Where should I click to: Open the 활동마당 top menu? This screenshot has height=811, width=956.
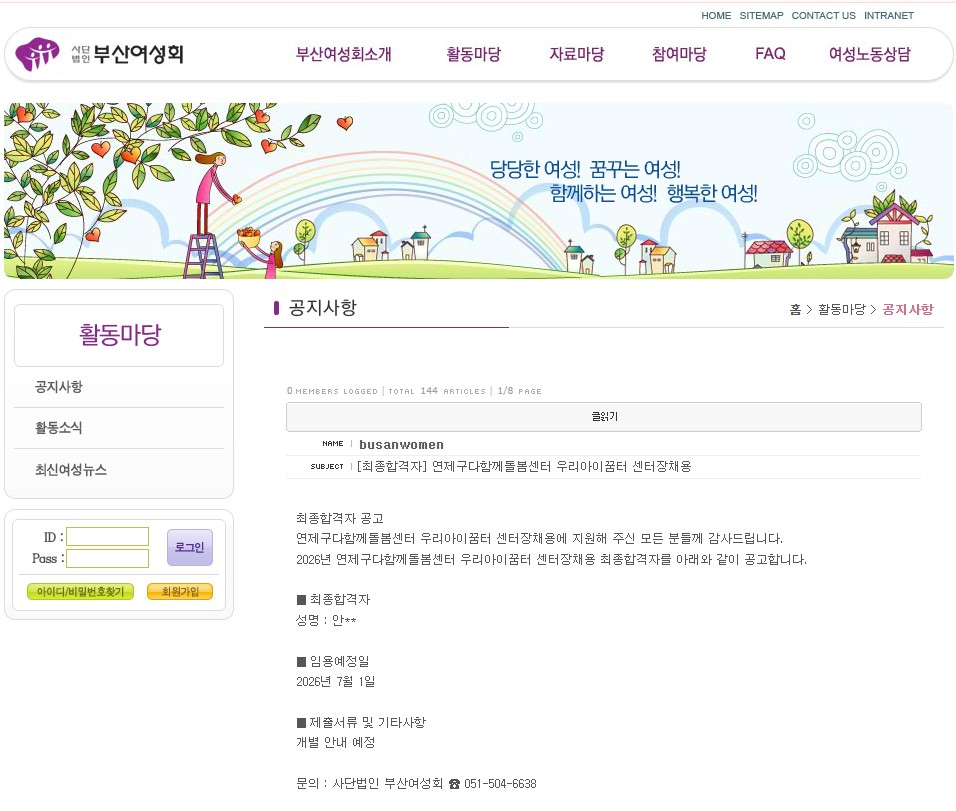tap(473, 54)
